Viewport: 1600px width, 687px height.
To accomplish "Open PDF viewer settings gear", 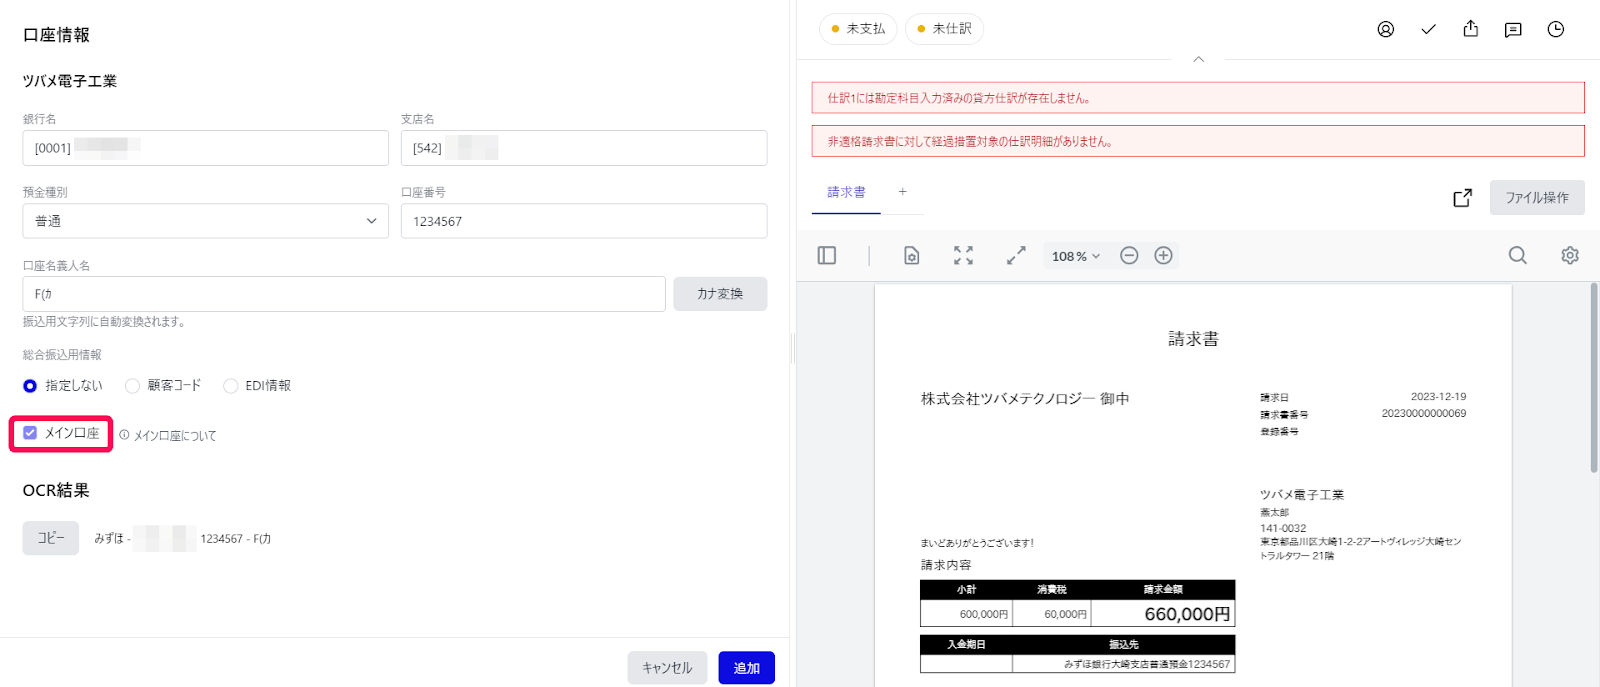I will click(1570, 255).
